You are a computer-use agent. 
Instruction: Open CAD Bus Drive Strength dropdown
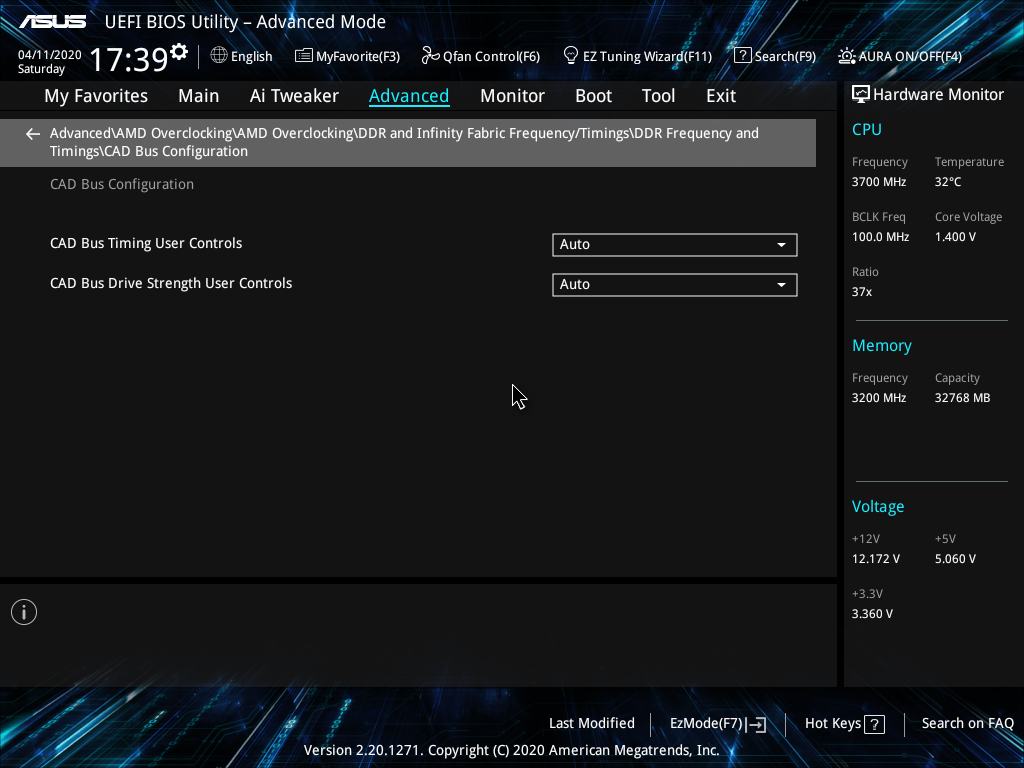click(x=675, y=285)
